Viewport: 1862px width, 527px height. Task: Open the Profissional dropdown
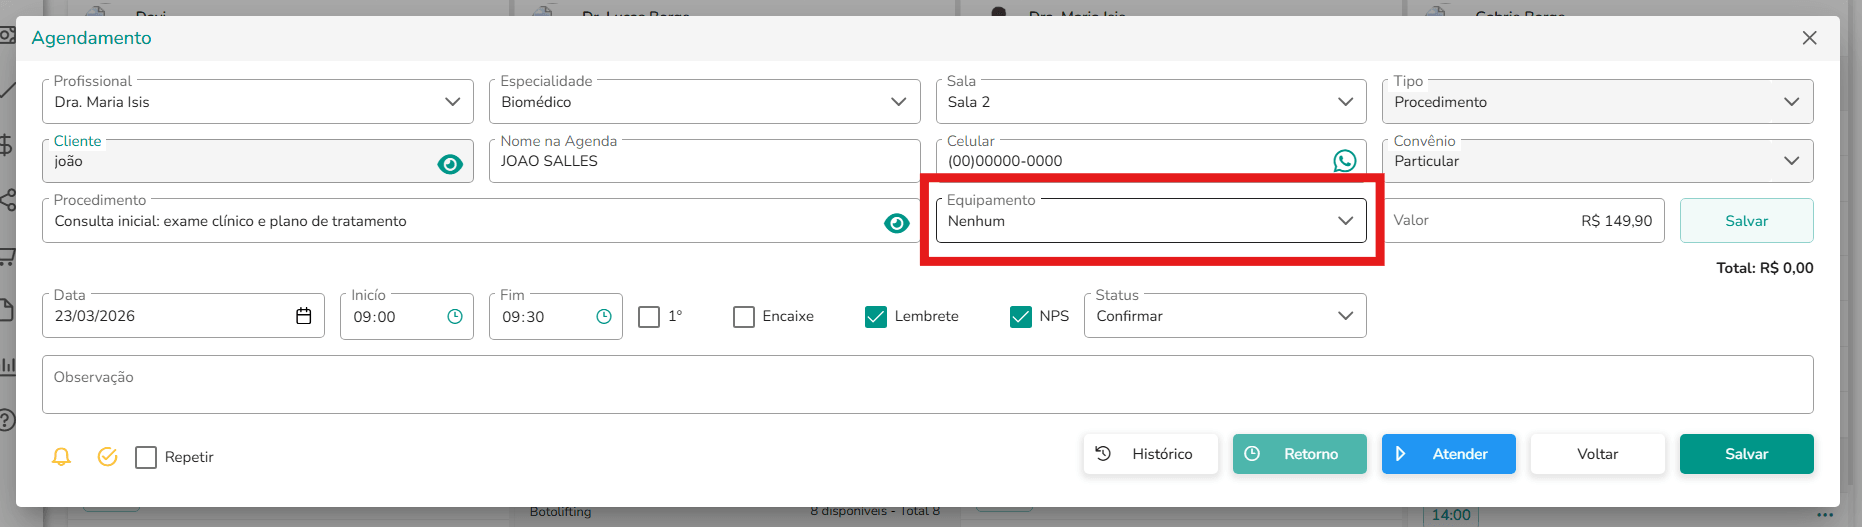click(x=258, y=101)
